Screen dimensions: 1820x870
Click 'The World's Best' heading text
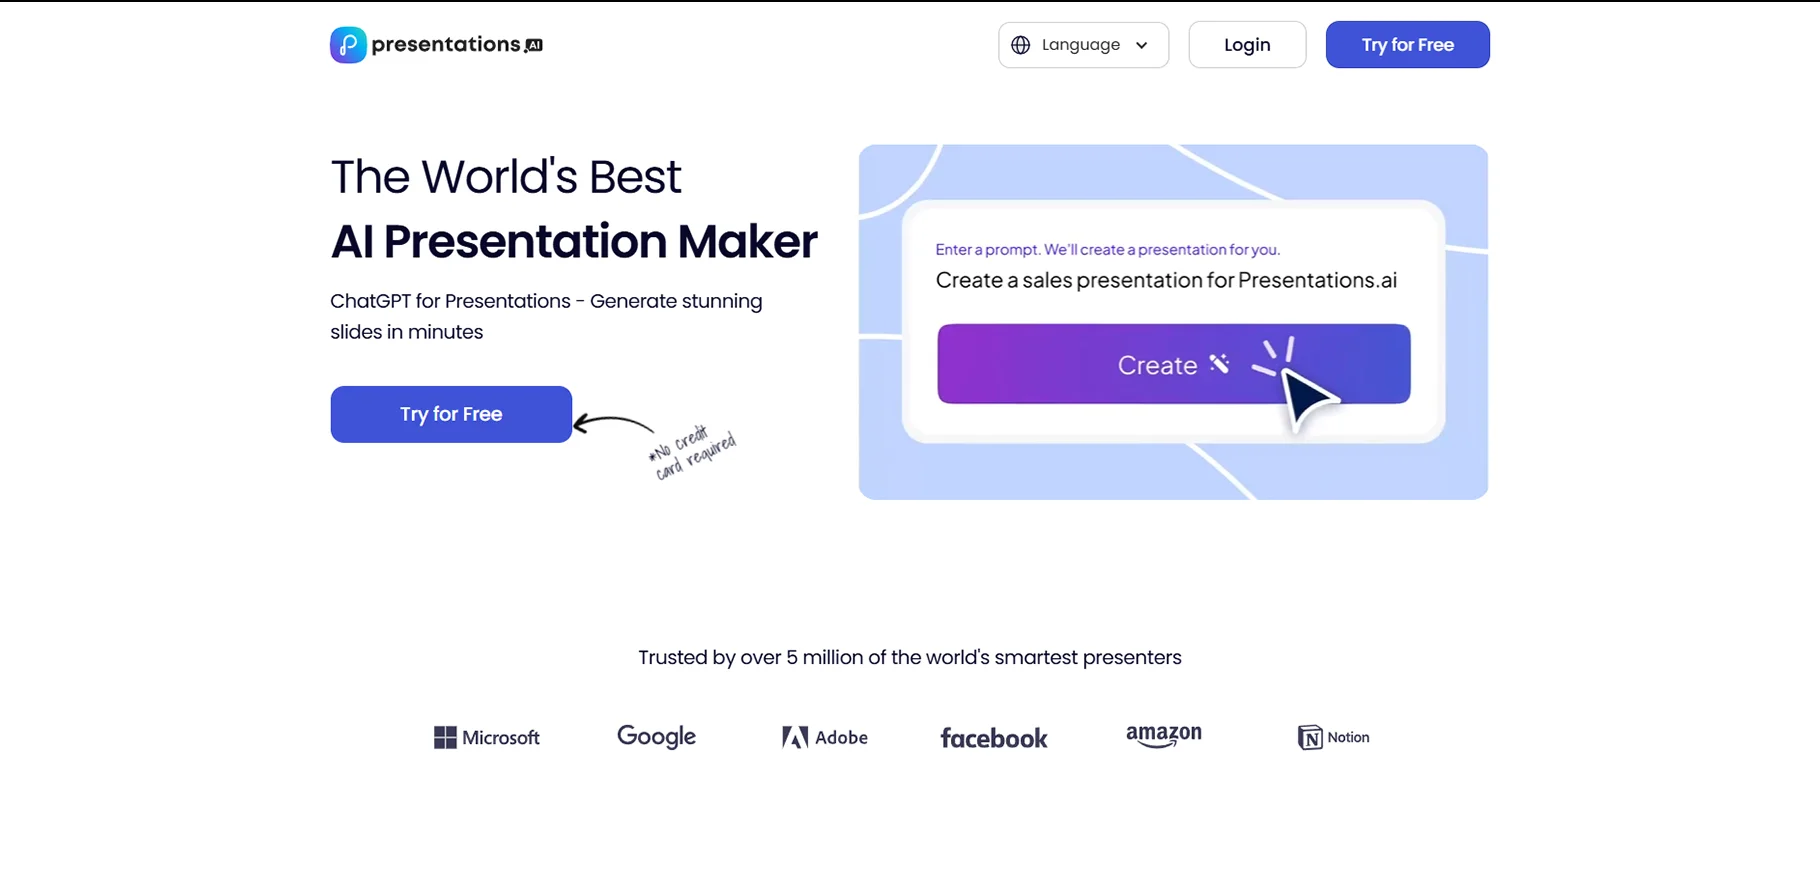tap(505, 177)
